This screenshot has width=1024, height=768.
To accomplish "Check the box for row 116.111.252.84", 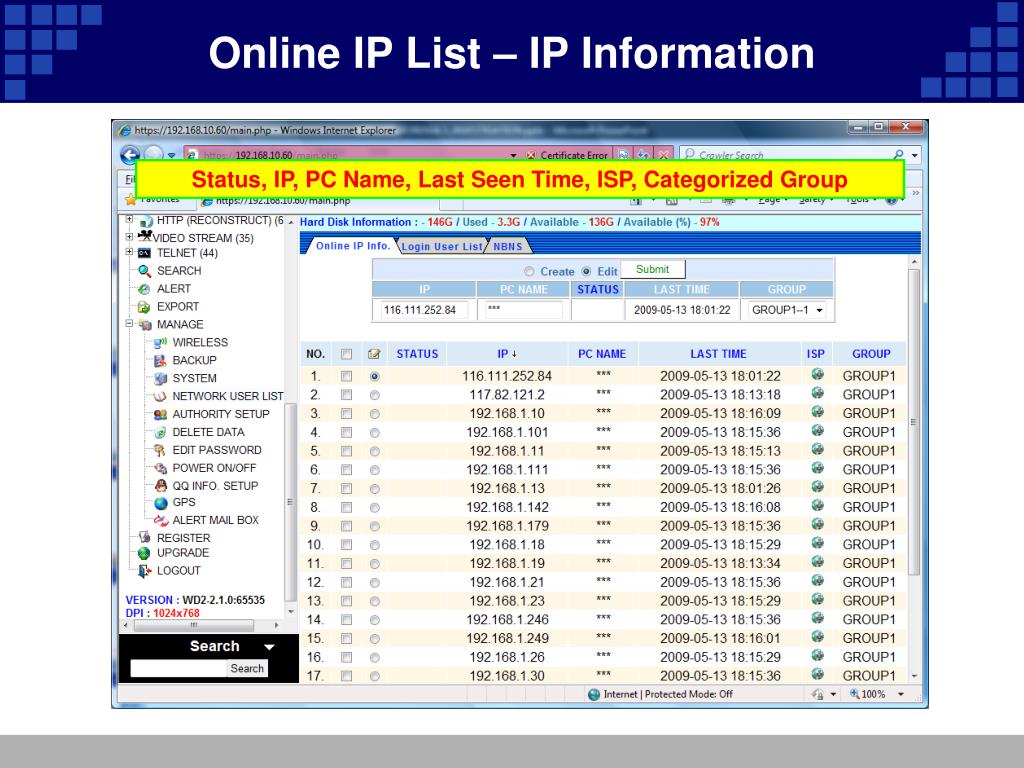I will [346, 376].
